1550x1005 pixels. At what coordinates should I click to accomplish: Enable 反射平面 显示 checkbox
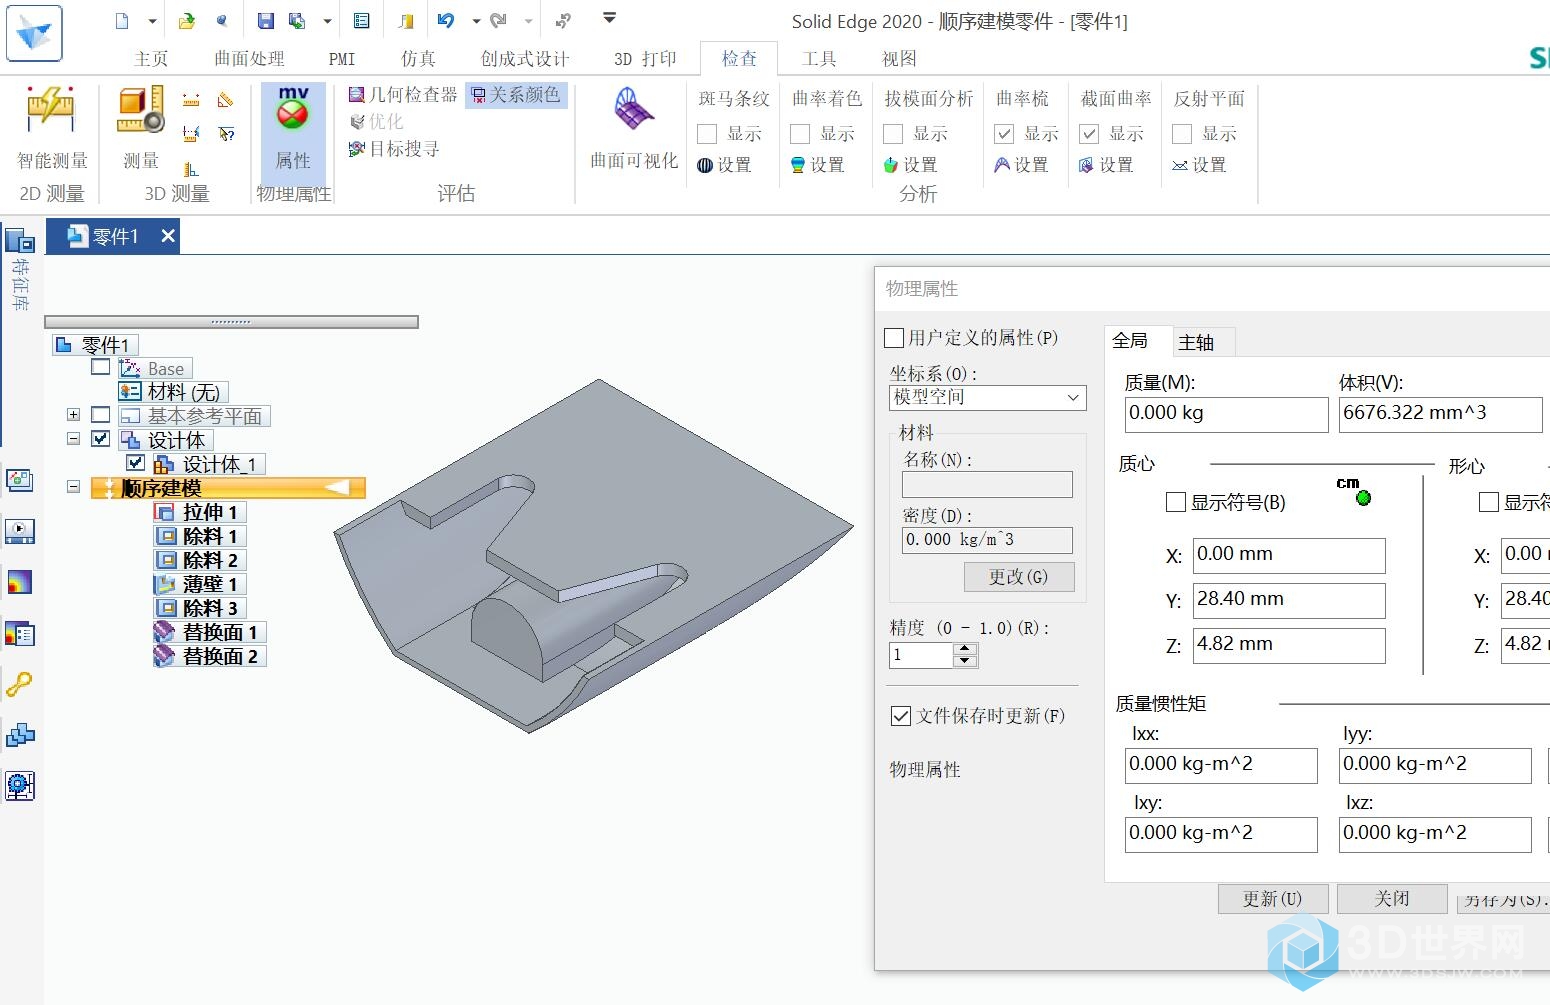pyautogui.click(x=1182, y=134)
